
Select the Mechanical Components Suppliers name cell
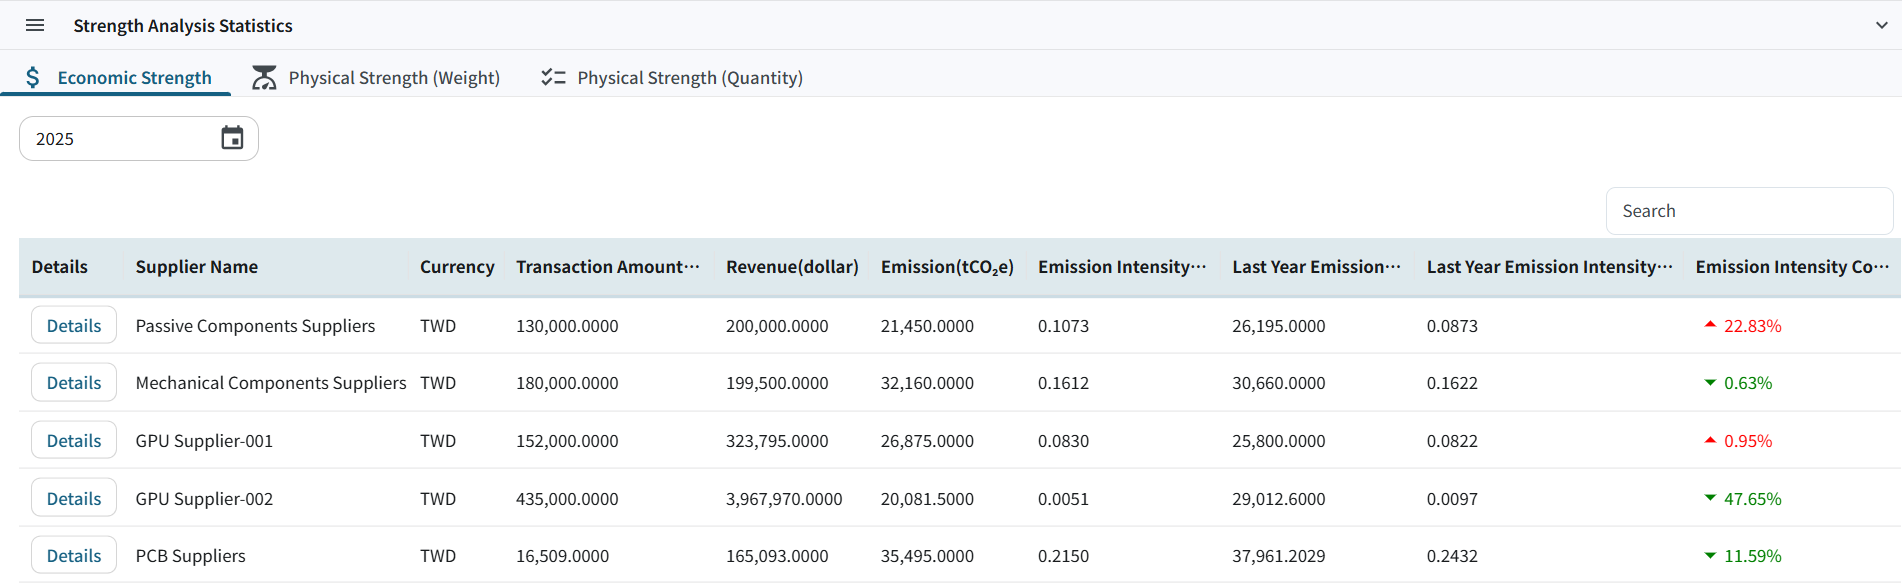271,383
